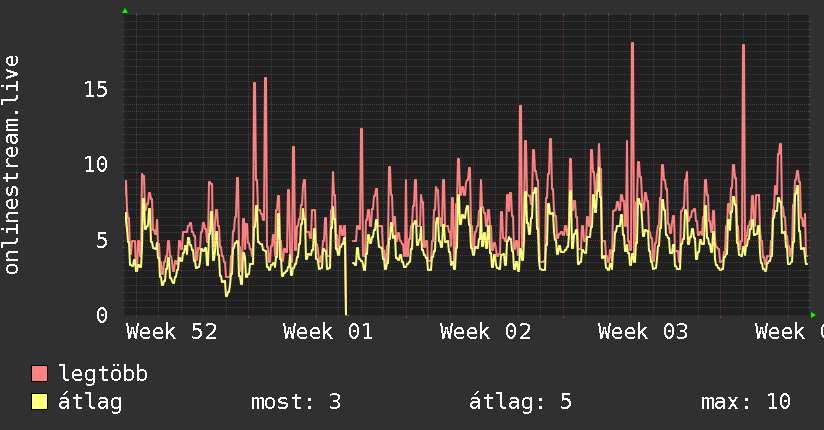This screenshot has height=430, width=824.
Task: Click the 'Week 02' x-axis label
Action: (x=486, y=332)
